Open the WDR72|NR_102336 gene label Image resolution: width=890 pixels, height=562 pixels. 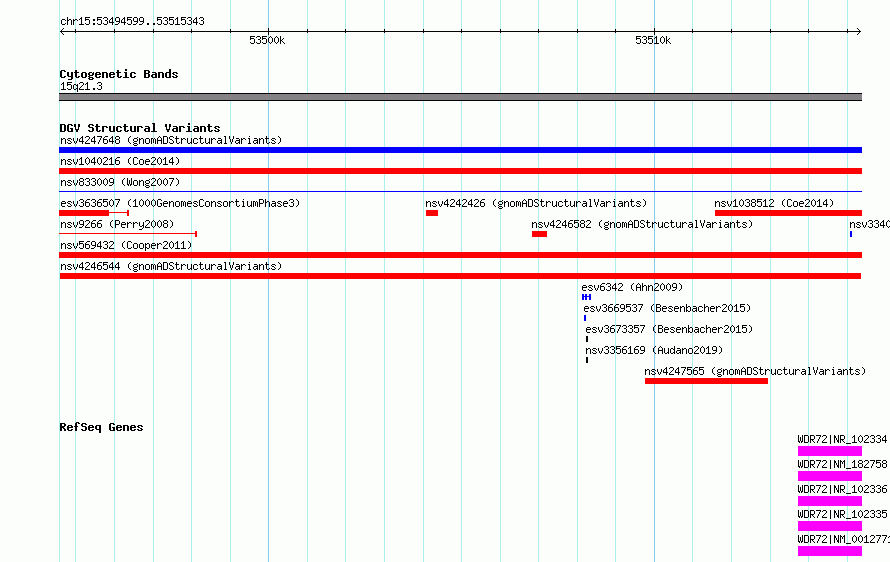coord(842,489)
